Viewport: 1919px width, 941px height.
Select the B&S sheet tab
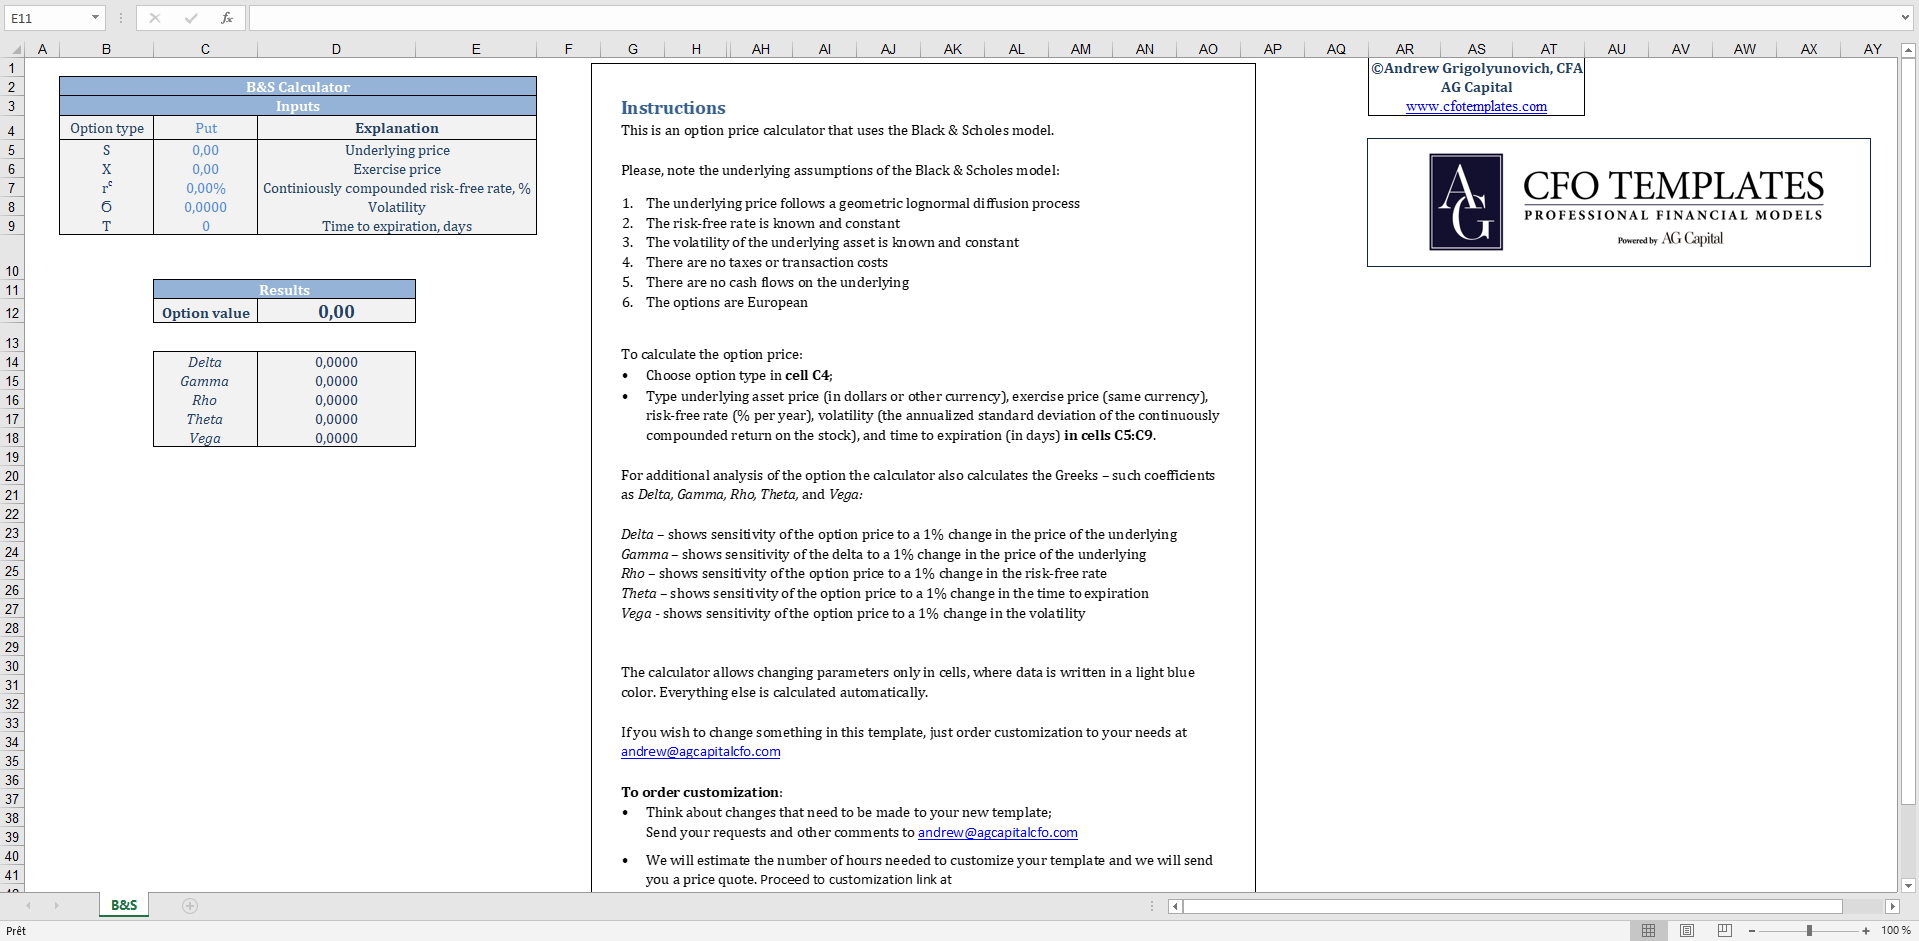(x=124, y=905)
